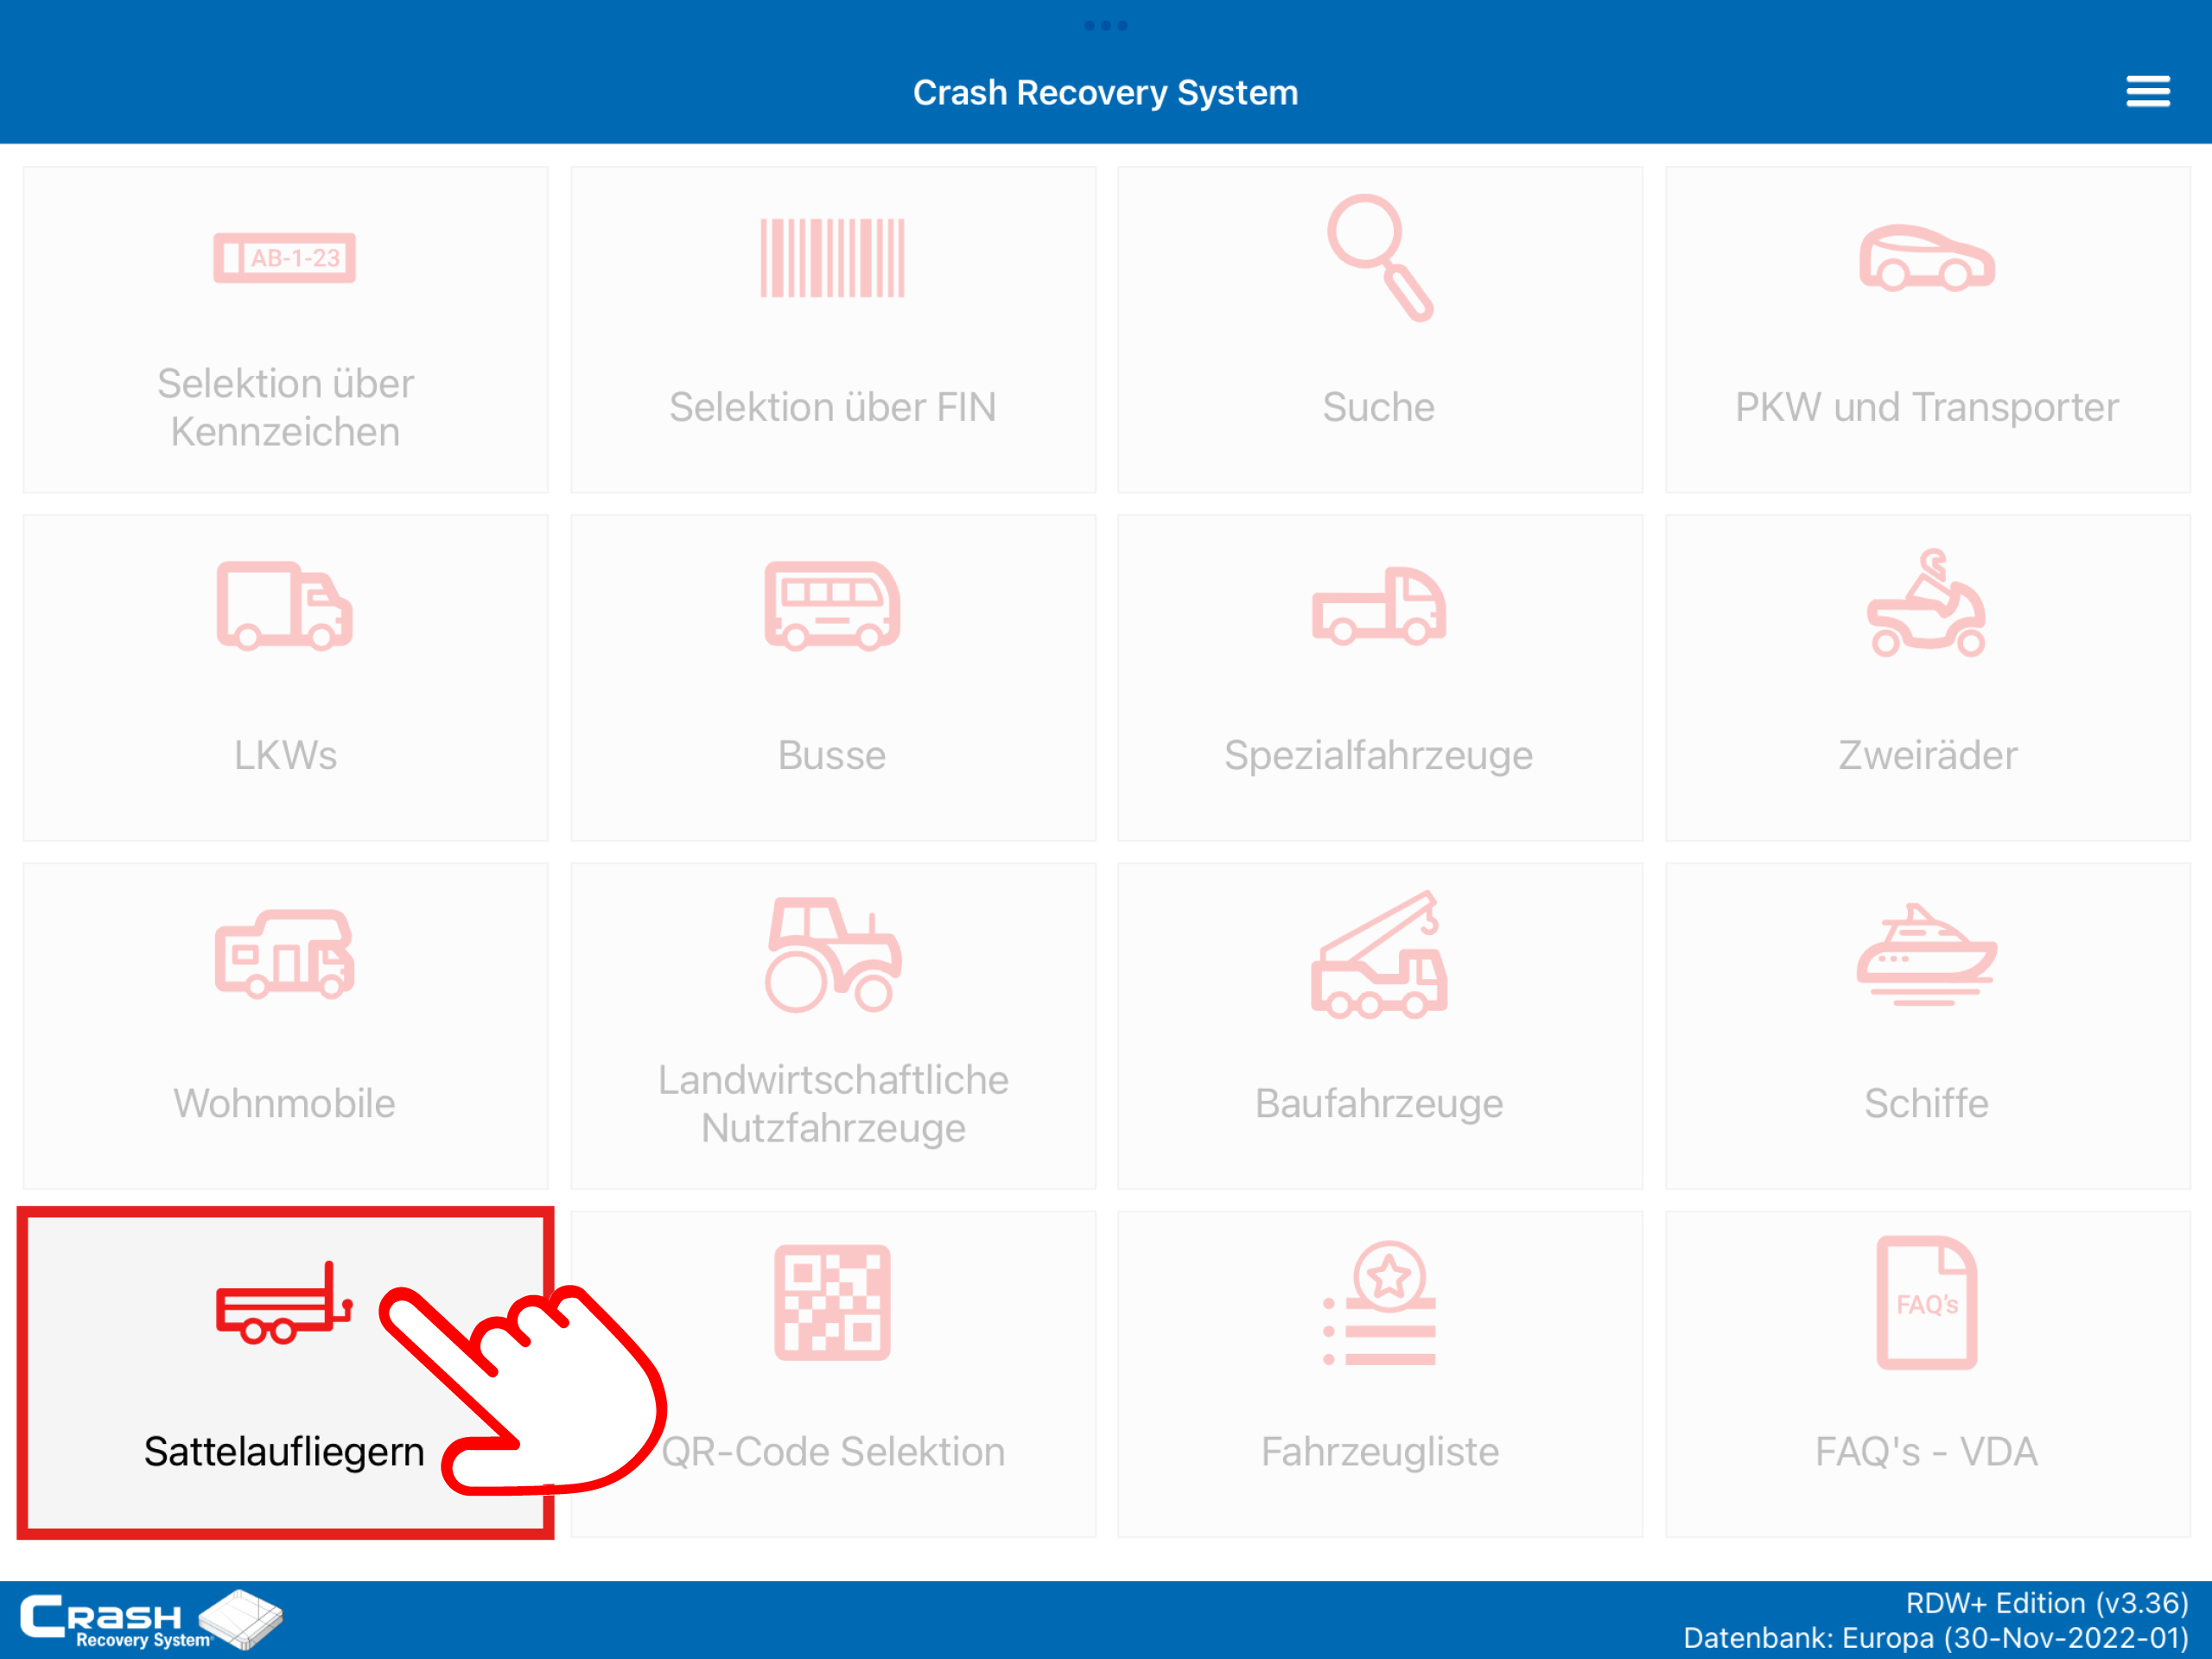The height and width of the screenshot is (1659, 2212).
Task: Click the 'Datenbank: Europa' status text
Action: tap(1936, 1638)
